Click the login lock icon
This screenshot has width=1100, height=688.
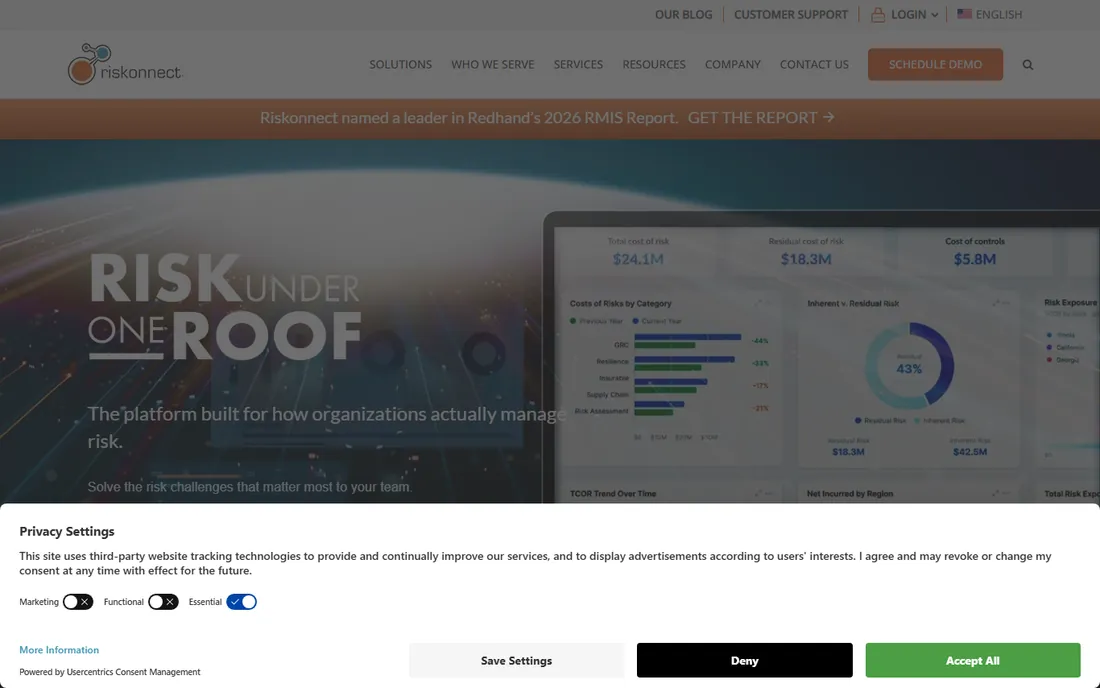tap(878, 14)
